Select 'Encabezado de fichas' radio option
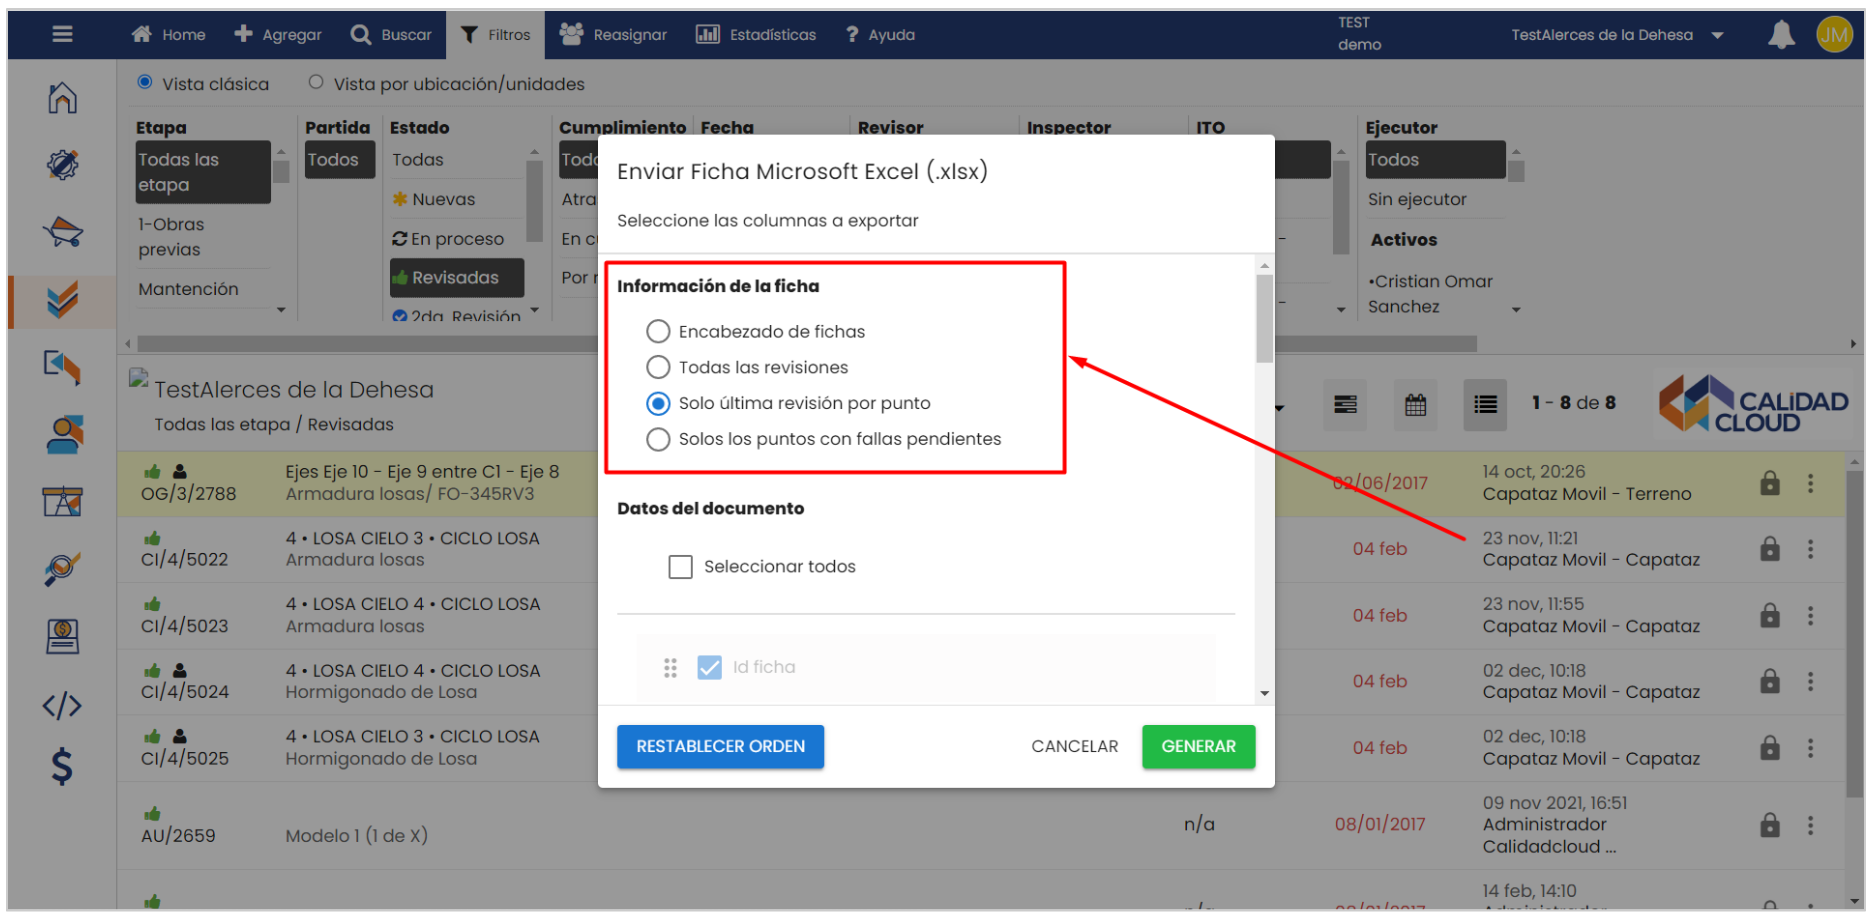 (658, 332)
